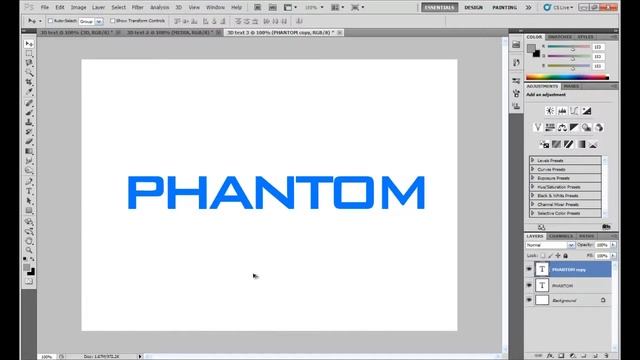Expand Selective Color Presets
640x360 pixels.
click(533, 213)
